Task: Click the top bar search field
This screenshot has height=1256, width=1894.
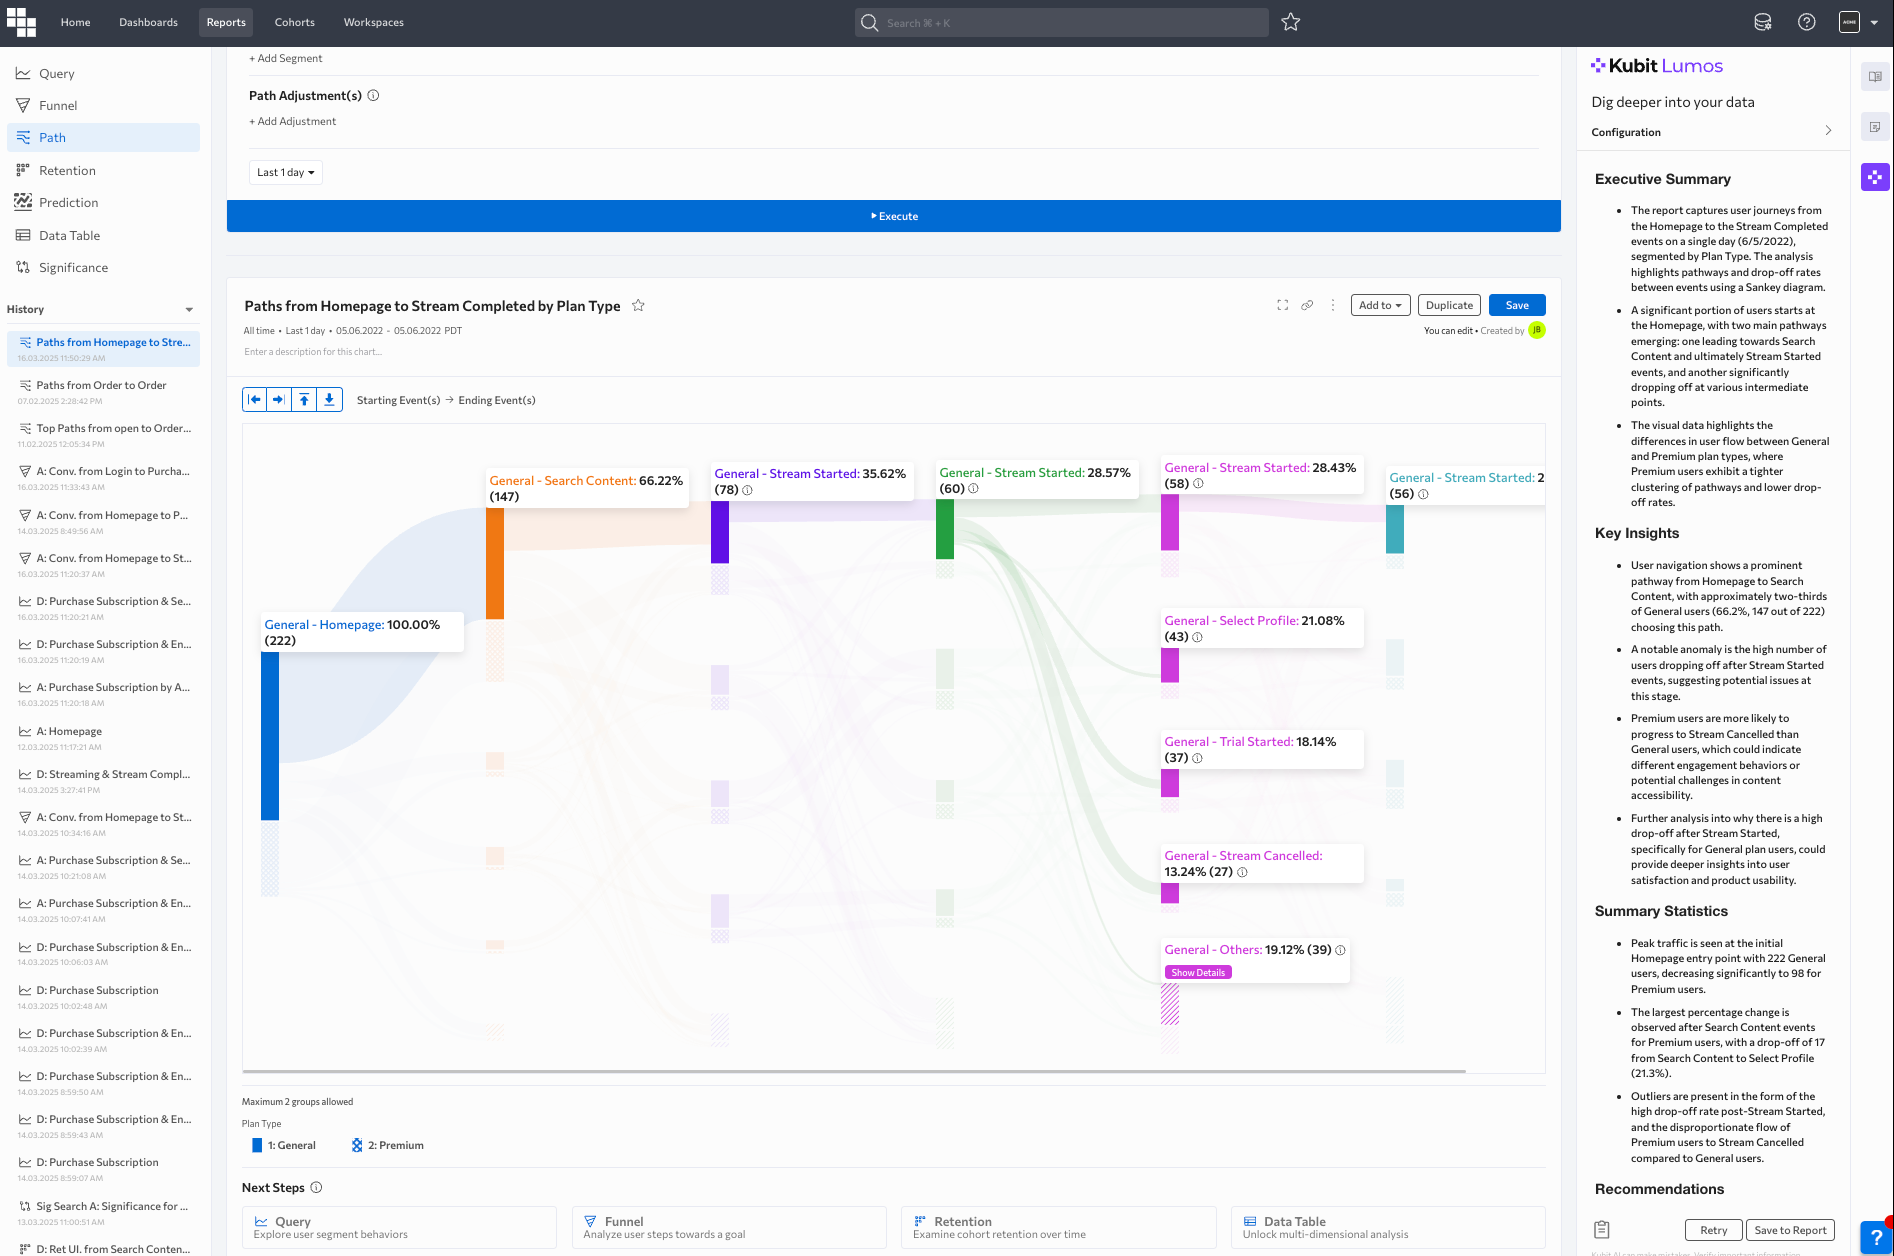Action: click(x=1062, y=22)
